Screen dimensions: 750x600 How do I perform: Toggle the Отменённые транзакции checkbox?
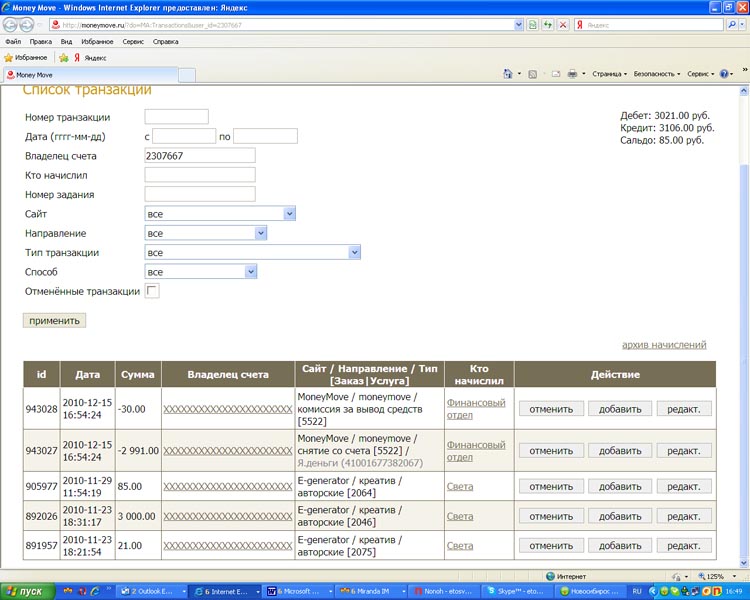[x=152, y=291]
